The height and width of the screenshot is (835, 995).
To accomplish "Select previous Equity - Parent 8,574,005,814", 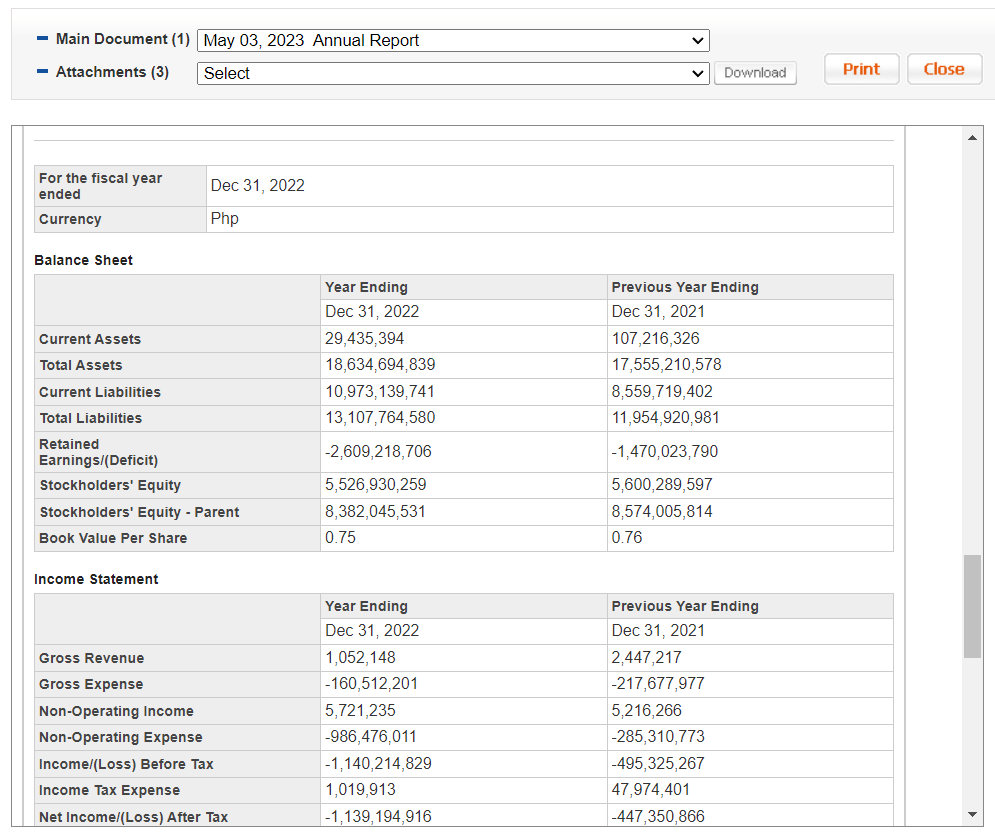I will pyautogui.click(x=662, y=511).
